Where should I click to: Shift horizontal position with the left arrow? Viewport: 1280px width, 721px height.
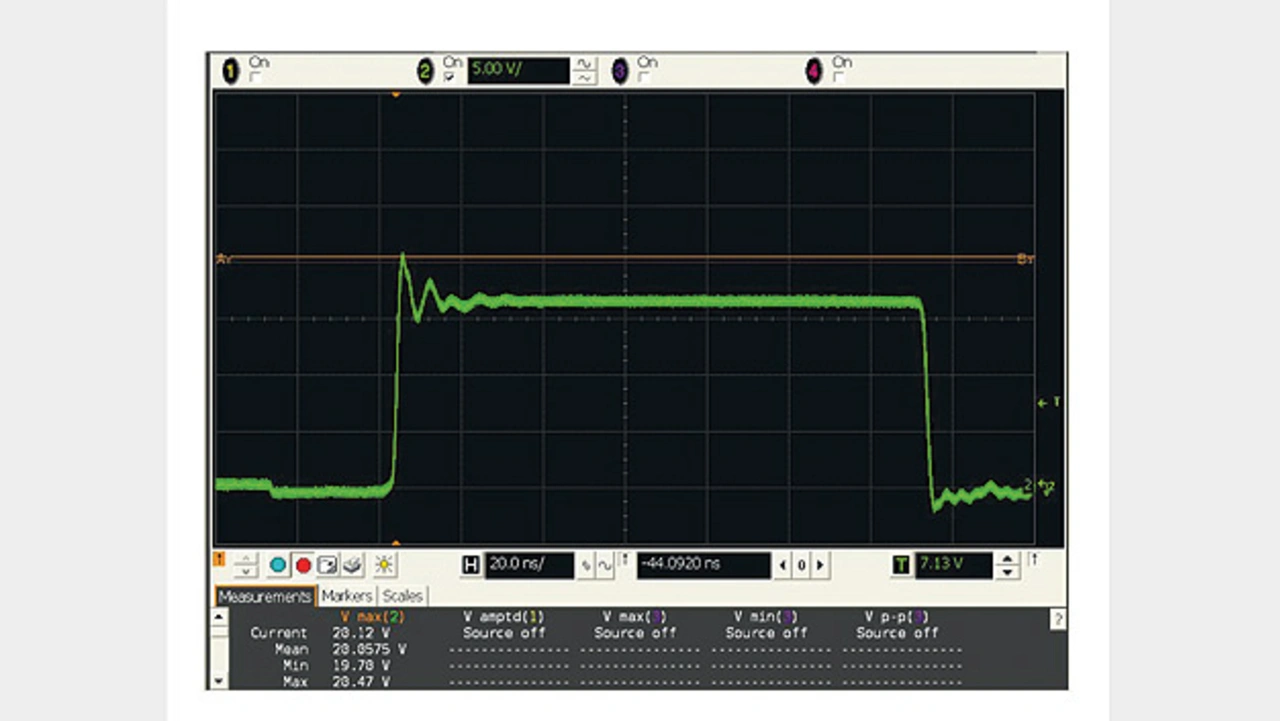point(783,566)
